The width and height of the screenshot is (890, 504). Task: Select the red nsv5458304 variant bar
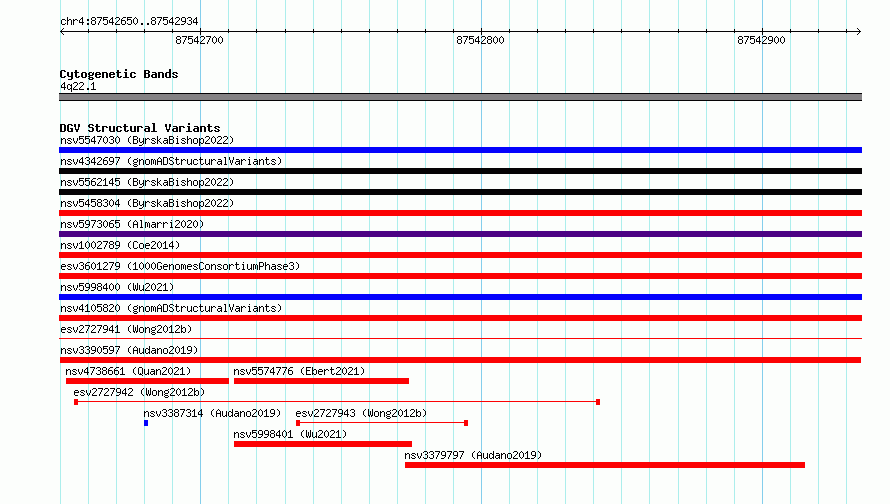pyautogui.click(x=460, y=213)
